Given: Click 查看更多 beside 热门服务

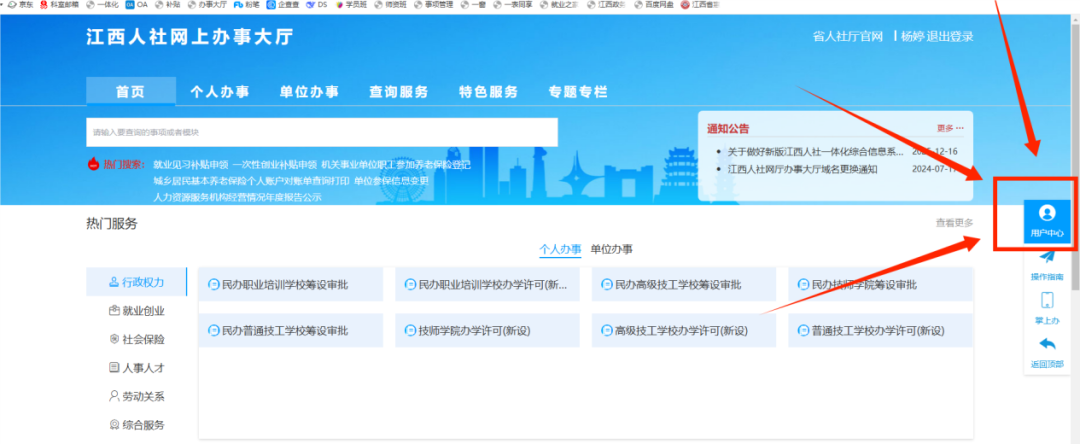Looking at the screenshot, I should [x=954, y=223].
